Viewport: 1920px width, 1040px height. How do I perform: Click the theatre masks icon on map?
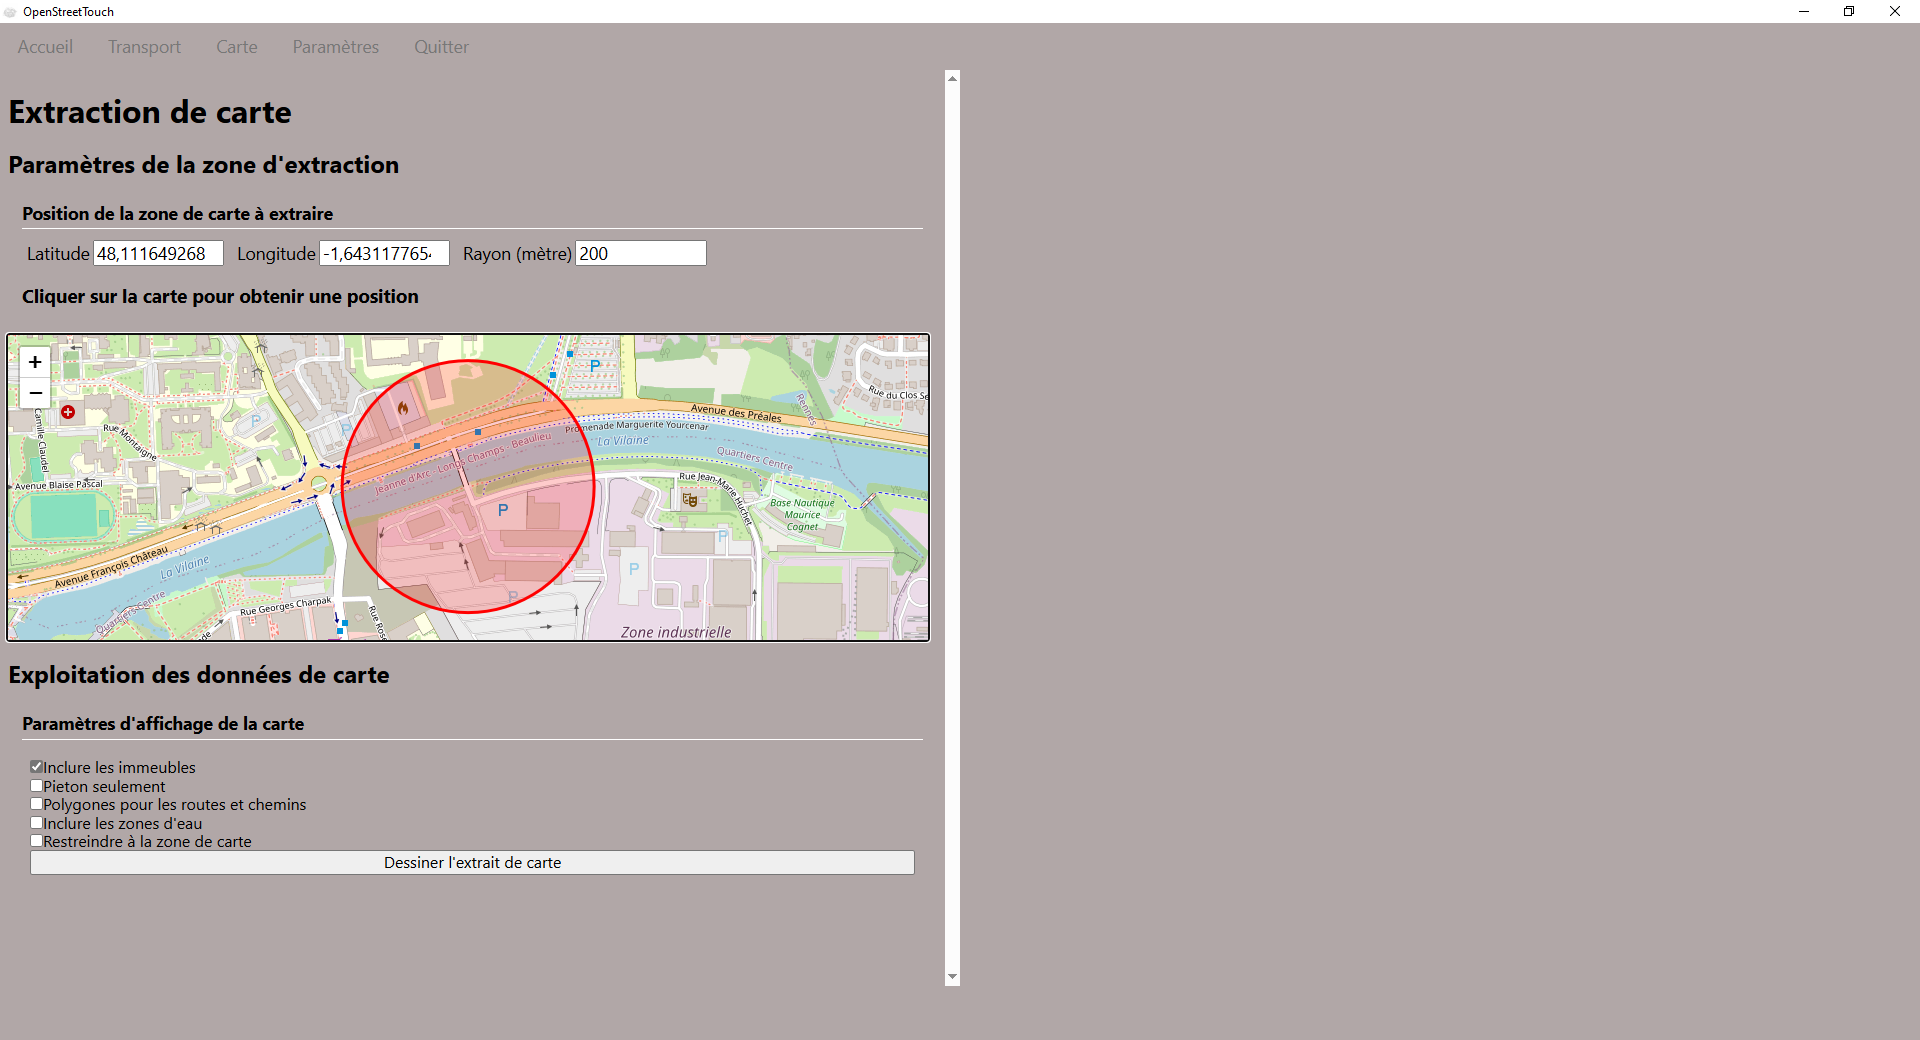pos(690,499)
